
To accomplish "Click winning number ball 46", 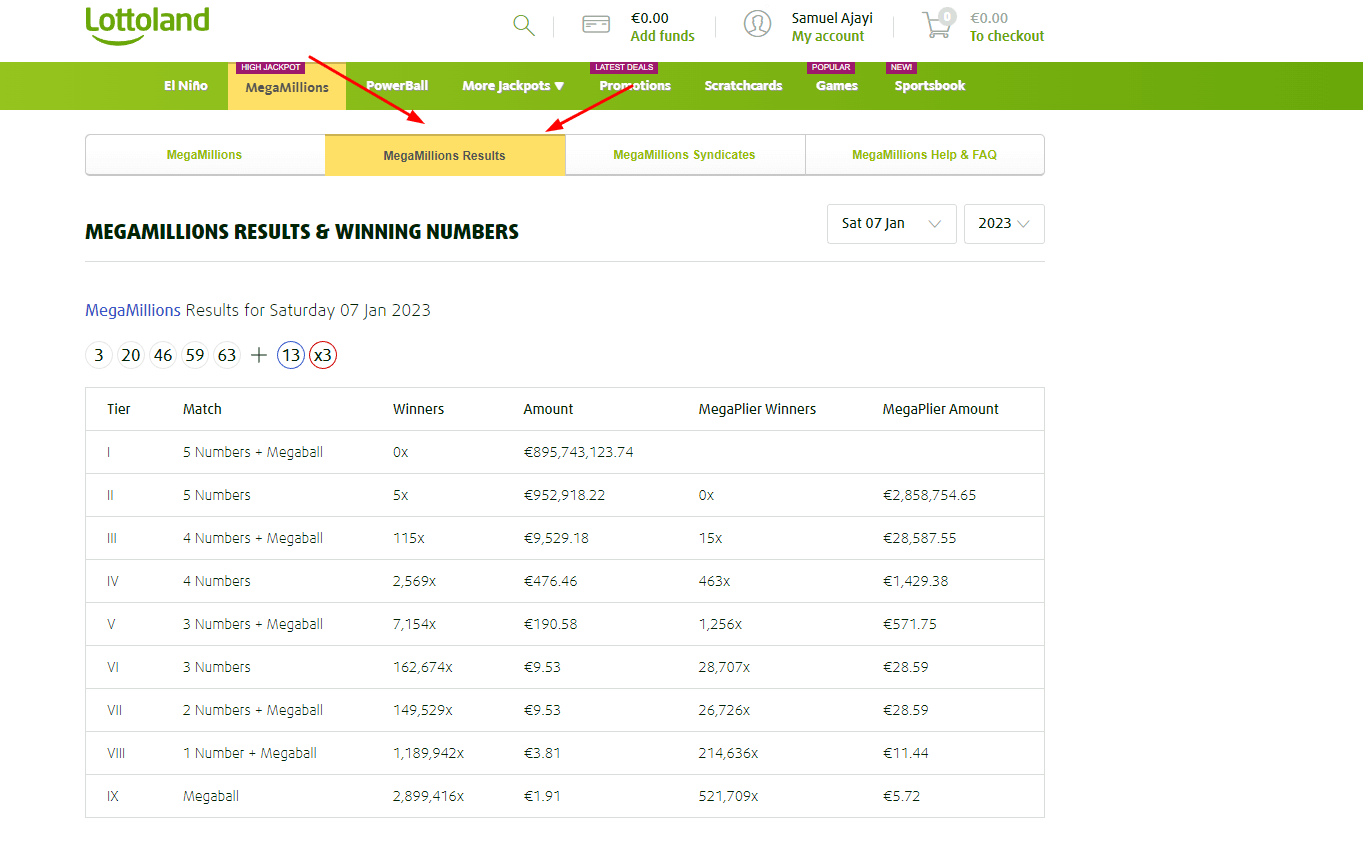I will pos(163,355).
